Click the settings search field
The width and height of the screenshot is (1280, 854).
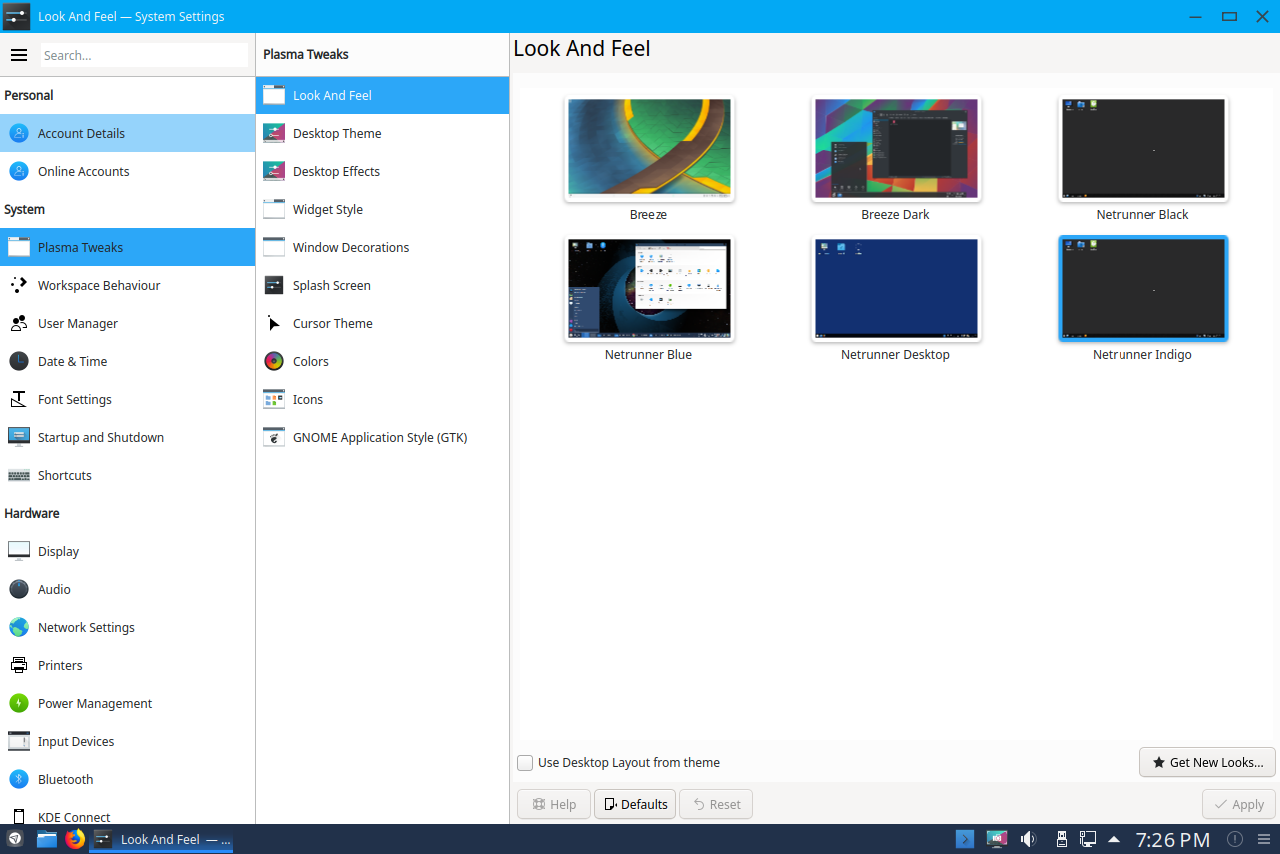point(144,55)
